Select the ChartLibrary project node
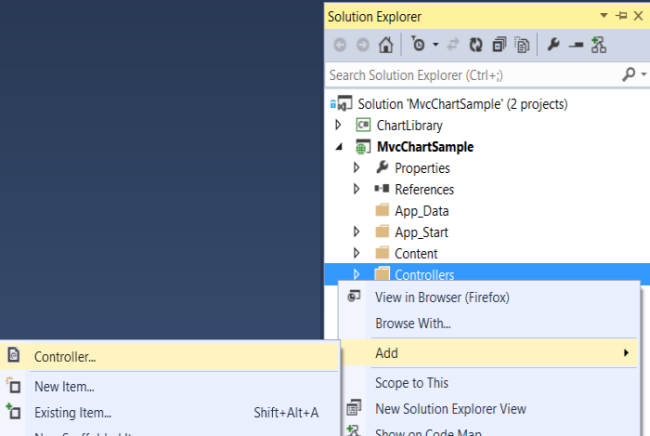This screenshot has height=436, width=650. coord(410,125)
